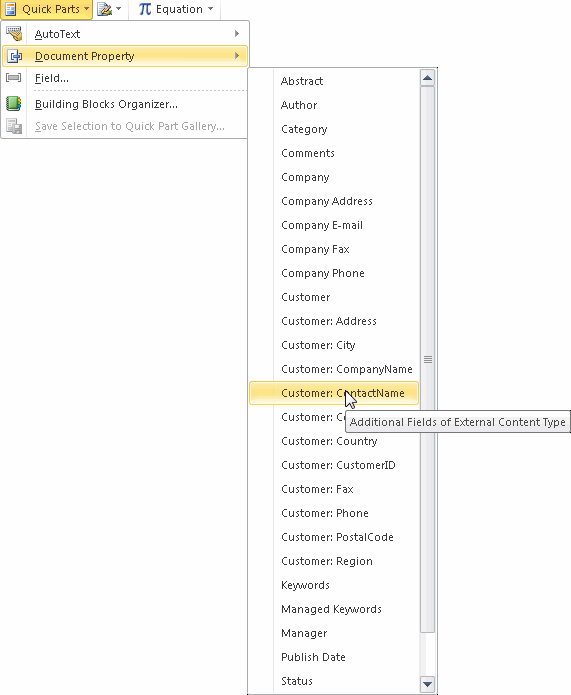The width and height of the screenshot is (571, 695).
Task: Click the Save Selection gallery icon
Action: coord(14,126)
